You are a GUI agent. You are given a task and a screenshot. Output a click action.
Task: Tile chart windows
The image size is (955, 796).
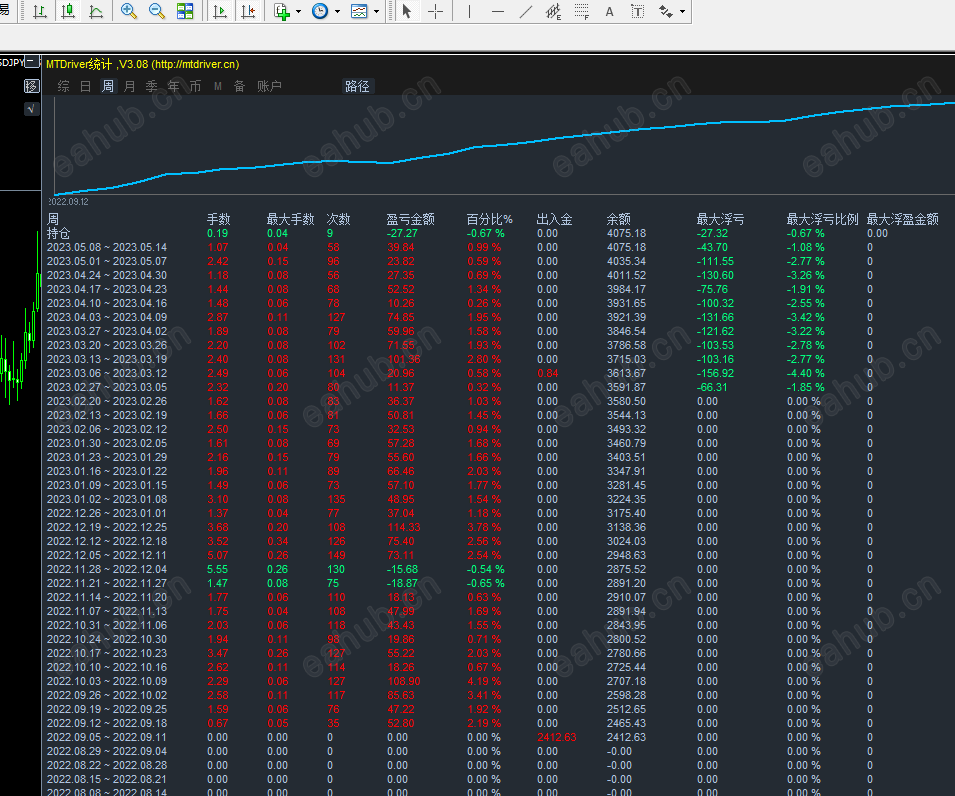click(x=185, y=12)
